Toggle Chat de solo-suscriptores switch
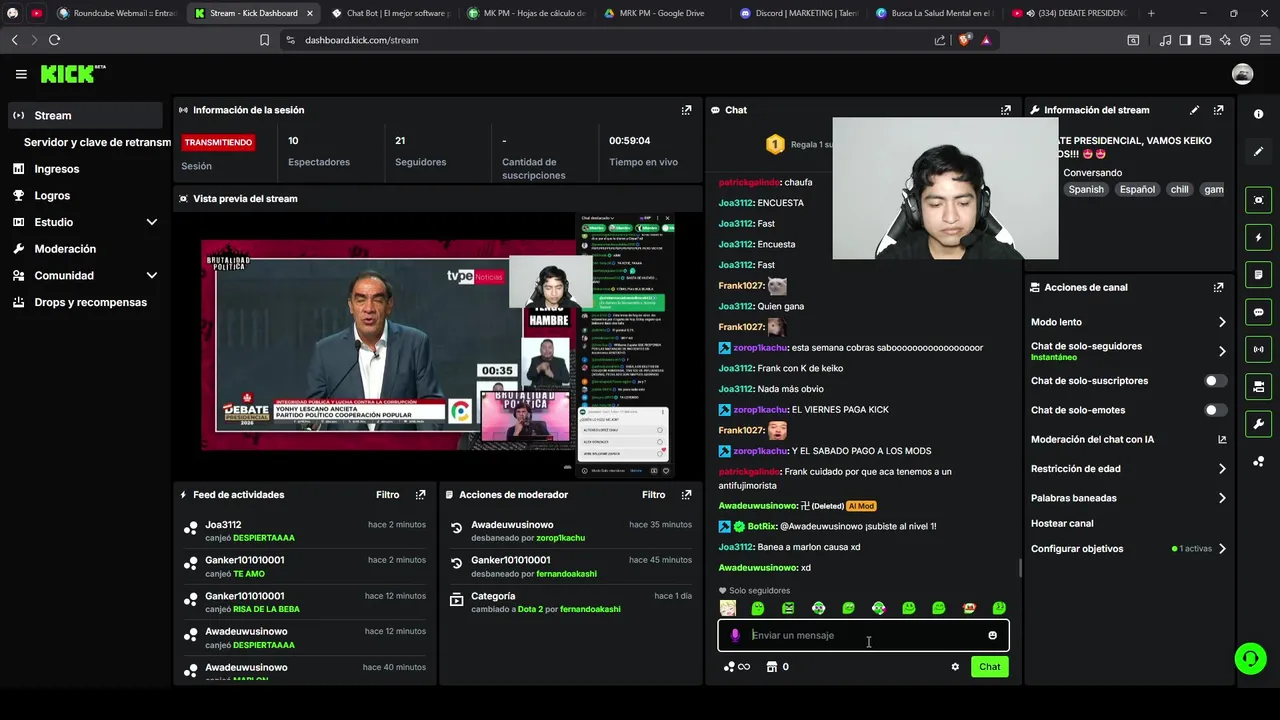The image size is (1280, 720). click(1215, 381)
